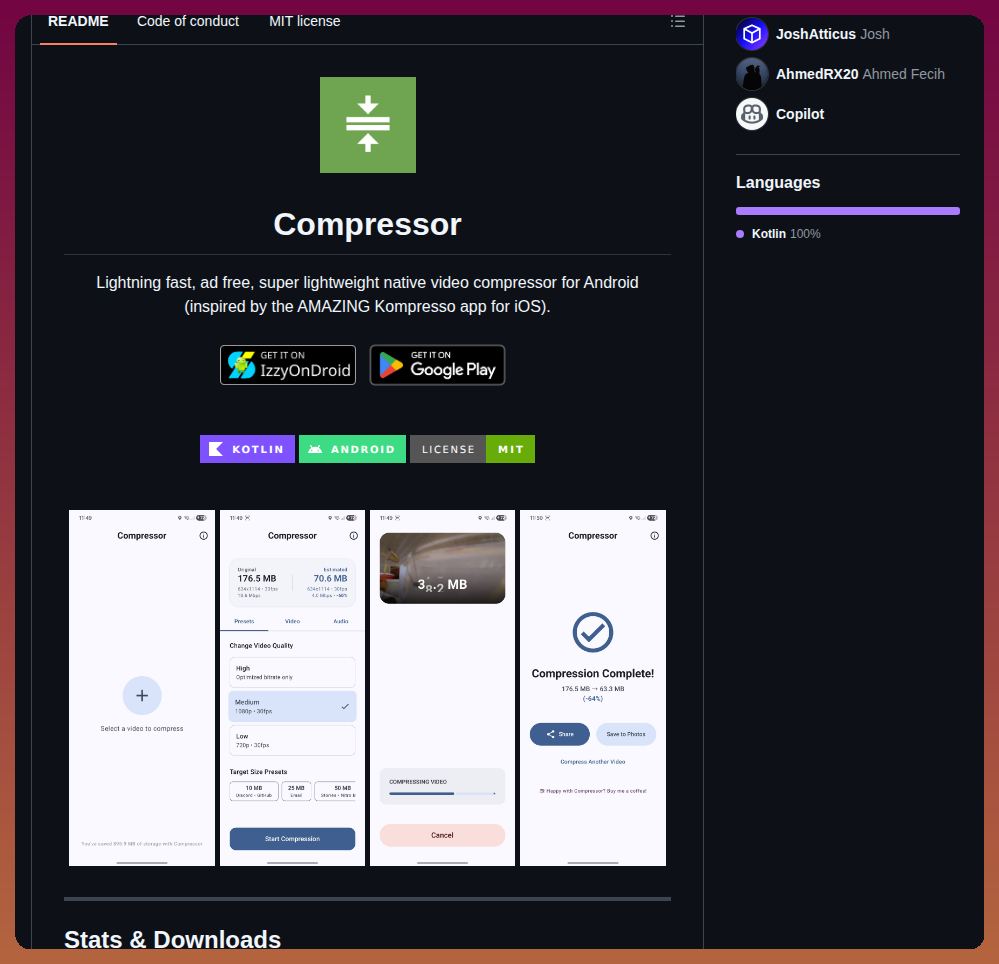Switch to Code of conduct tab
999x964 pixels.
click(188, 22)
